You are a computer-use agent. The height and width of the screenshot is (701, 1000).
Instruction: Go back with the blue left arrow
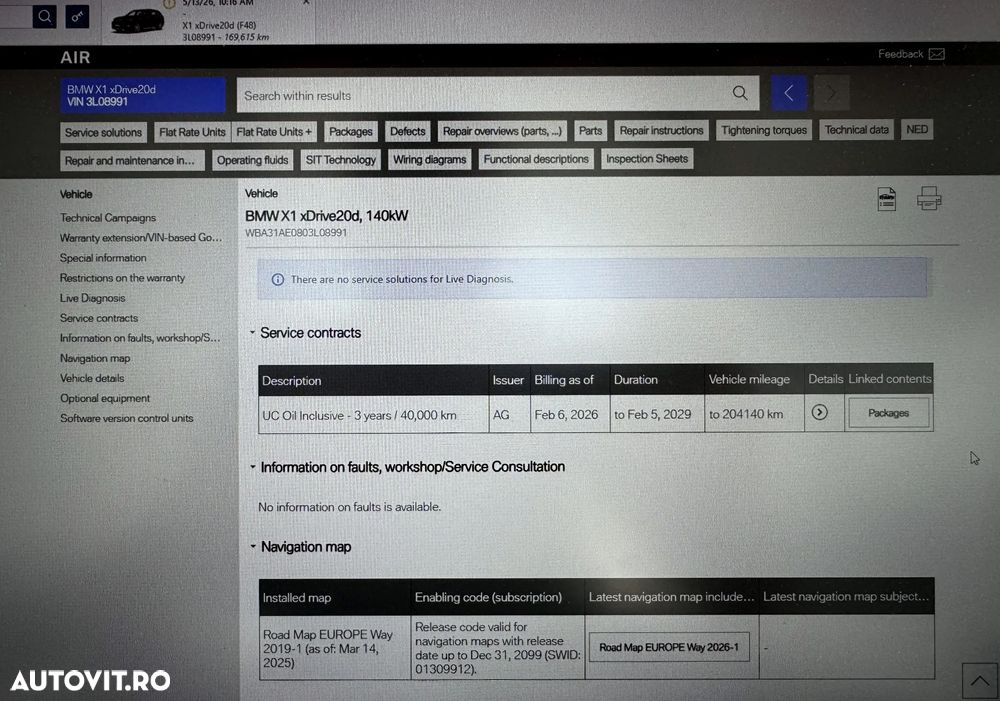pyautogui.click(x=789, y=93)
